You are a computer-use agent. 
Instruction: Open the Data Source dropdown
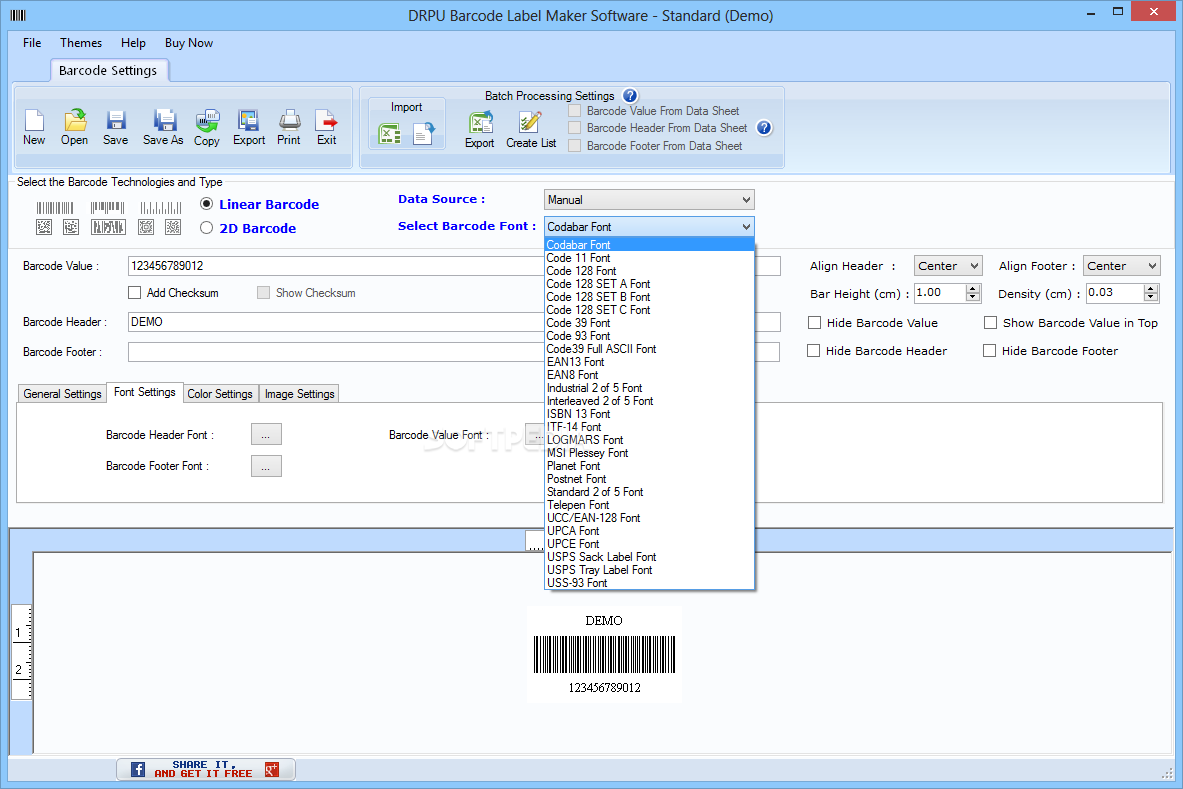(649, 200)
